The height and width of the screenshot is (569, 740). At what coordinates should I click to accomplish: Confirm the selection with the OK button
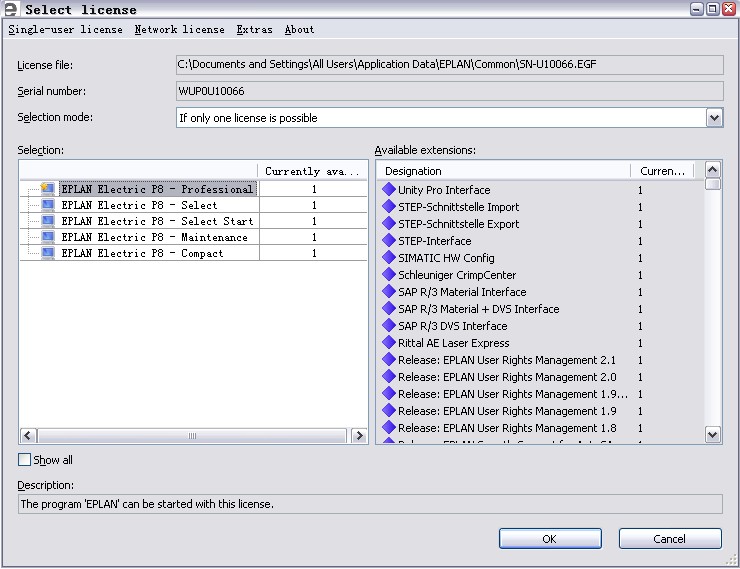549,539
